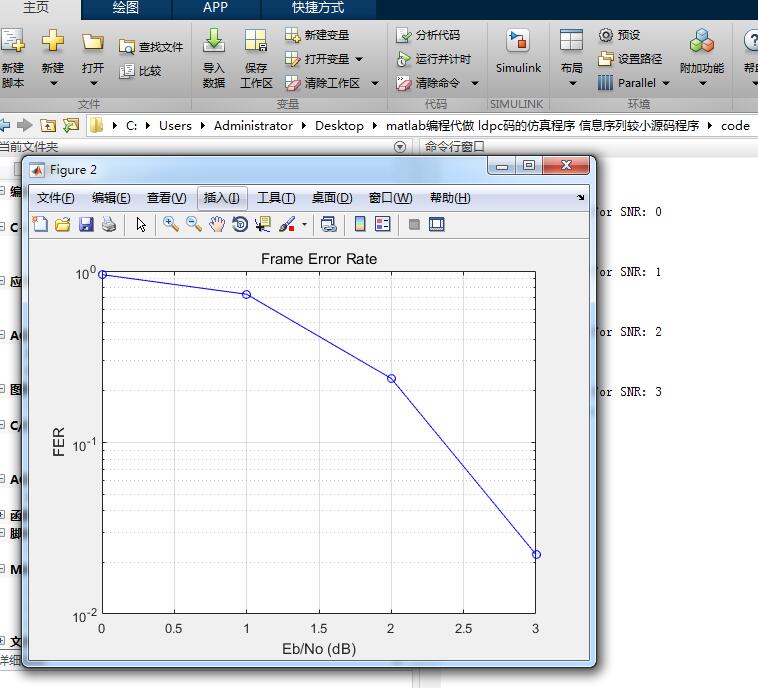Toggle Zoom Out tool in Figure 2

point(194,224)
